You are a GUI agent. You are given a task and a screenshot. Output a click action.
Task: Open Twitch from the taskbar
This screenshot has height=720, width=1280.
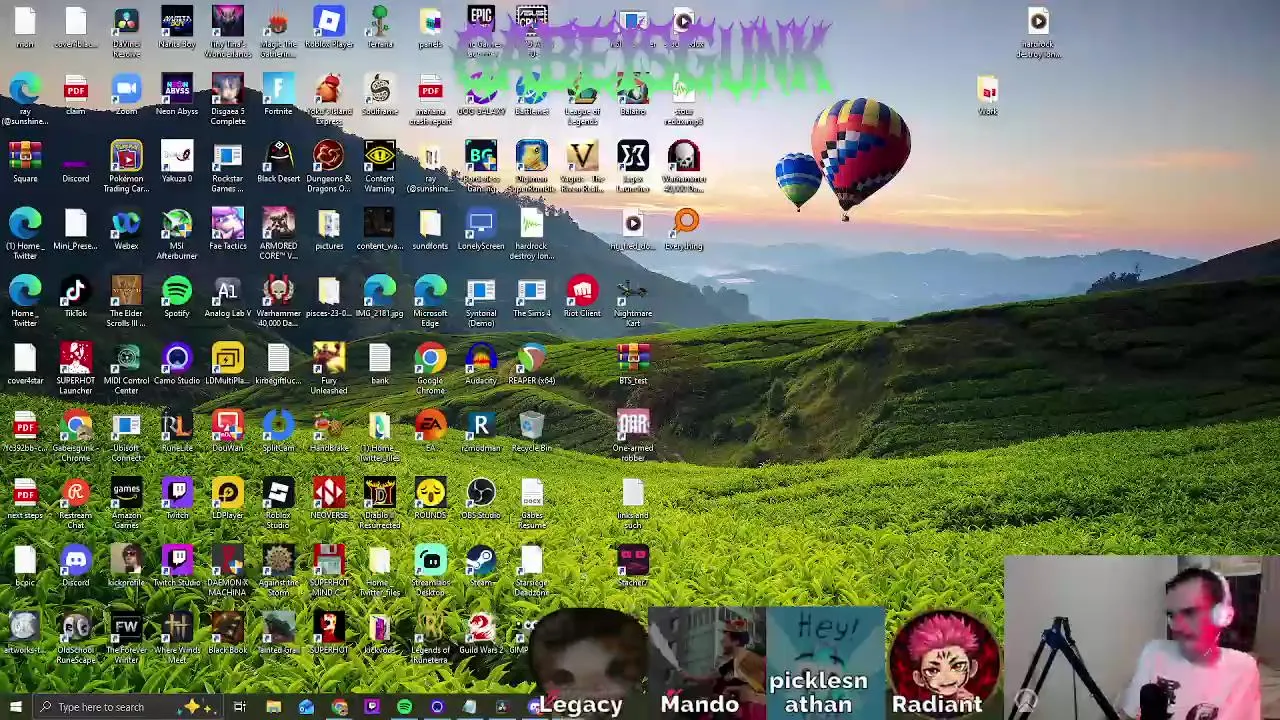pos(371,707)
